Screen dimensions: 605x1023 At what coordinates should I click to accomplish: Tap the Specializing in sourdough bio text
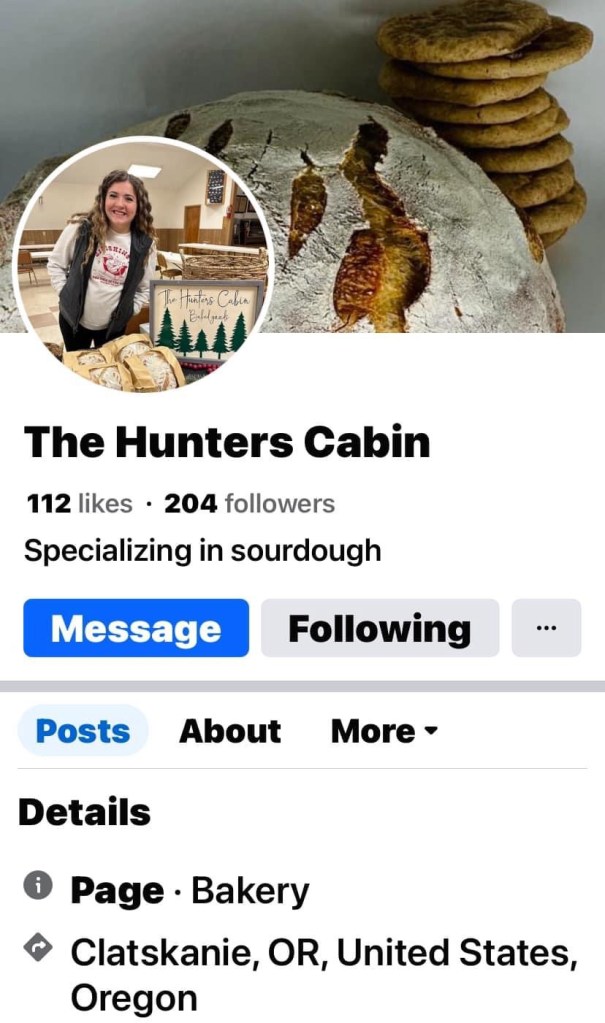202,551
